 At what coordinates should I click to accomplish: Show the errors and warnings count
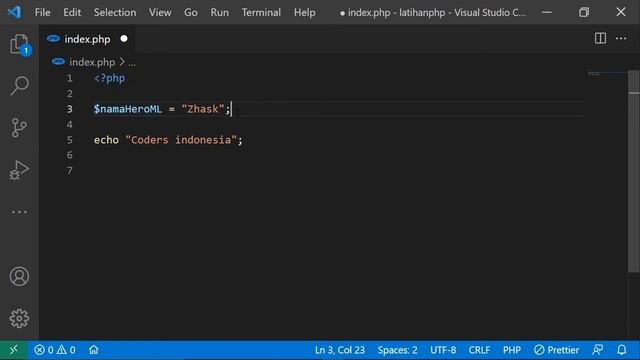pyautogui.click(x=55, y=350)
